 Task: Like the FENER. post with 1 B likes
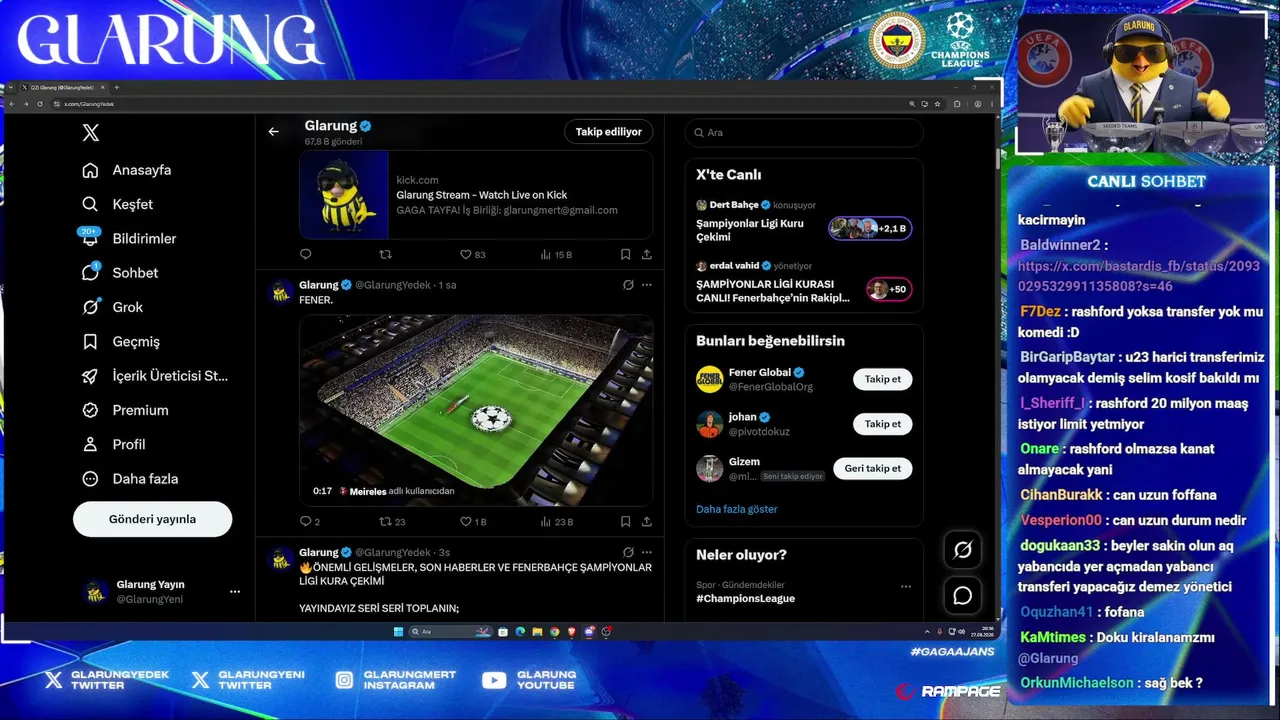coord(473,521)
